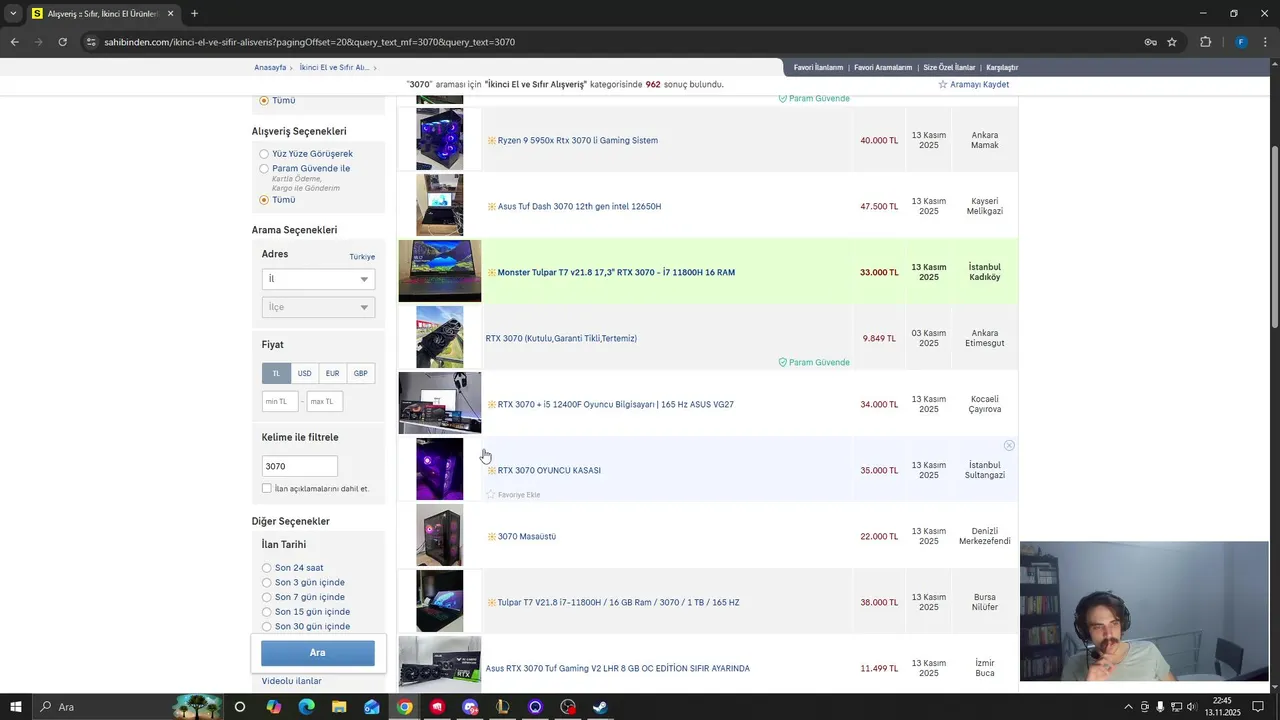
Task: Open the İlçe district dropdown
Action: [318, 307]
